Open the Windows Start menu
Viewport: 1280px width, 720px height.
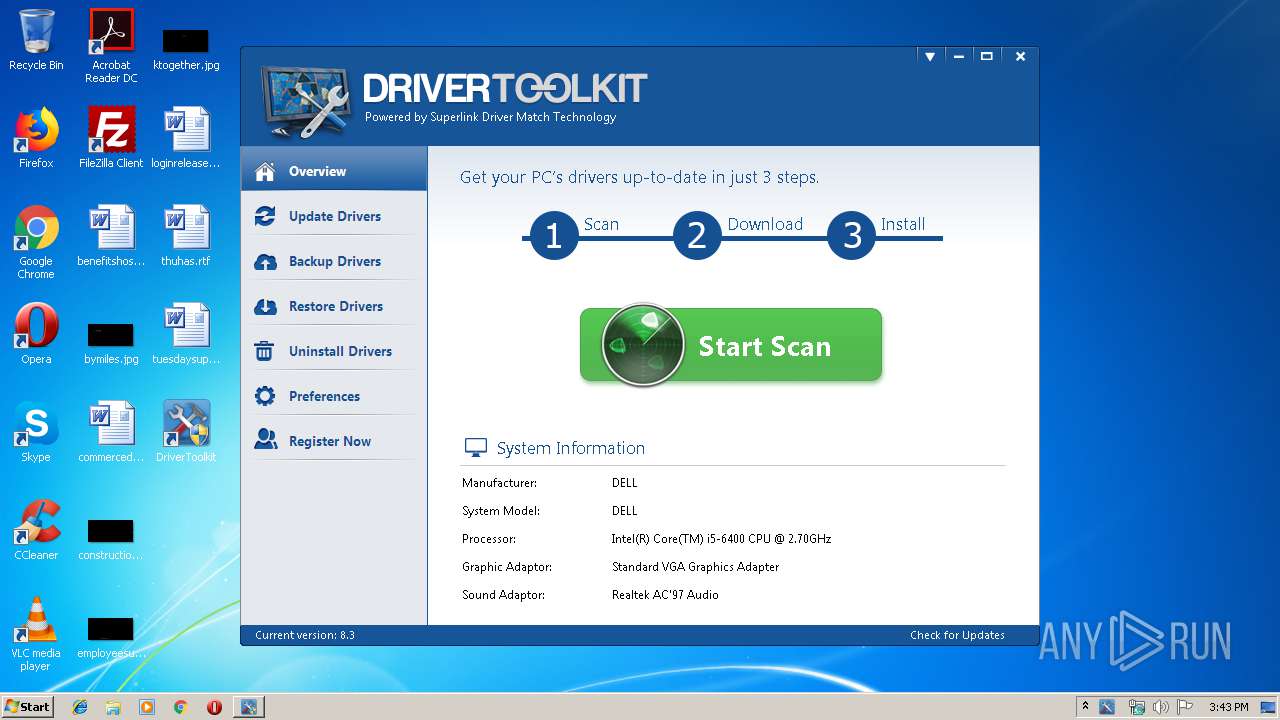coord(28,706)
